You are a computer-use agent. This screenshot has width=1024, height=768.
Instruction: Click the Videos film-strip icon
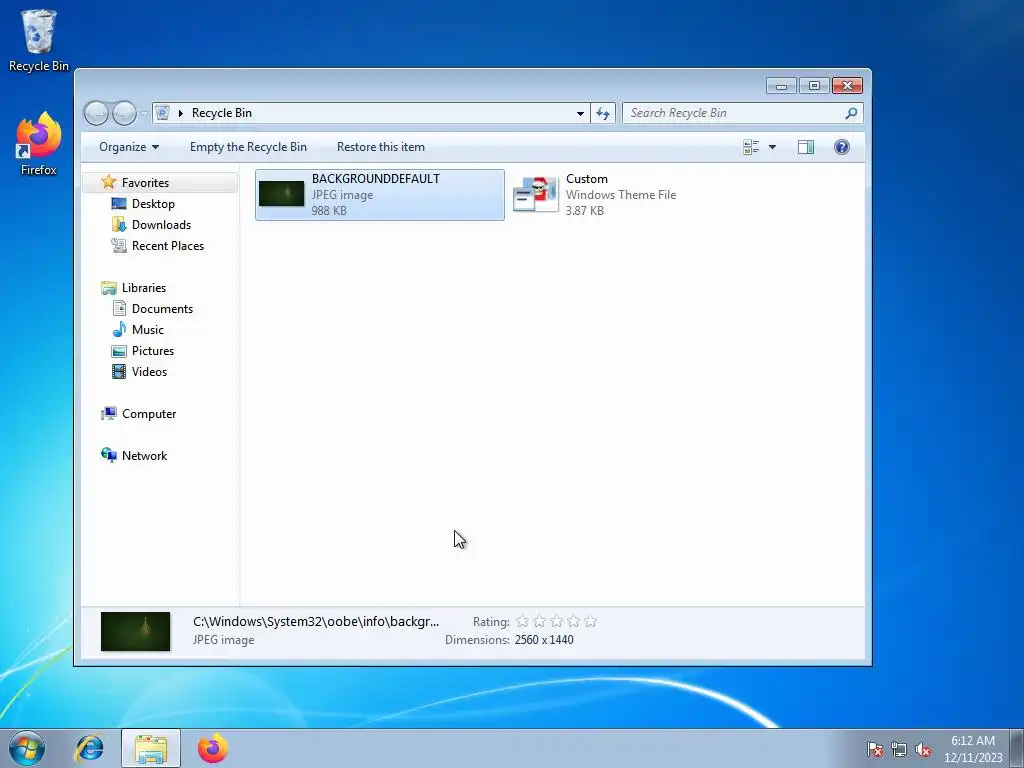(119, 372)
